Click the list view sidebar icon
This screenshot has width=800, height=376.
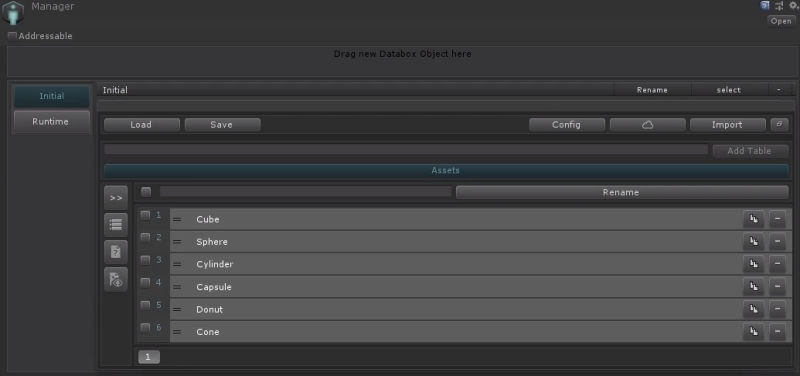coord(116,224)
